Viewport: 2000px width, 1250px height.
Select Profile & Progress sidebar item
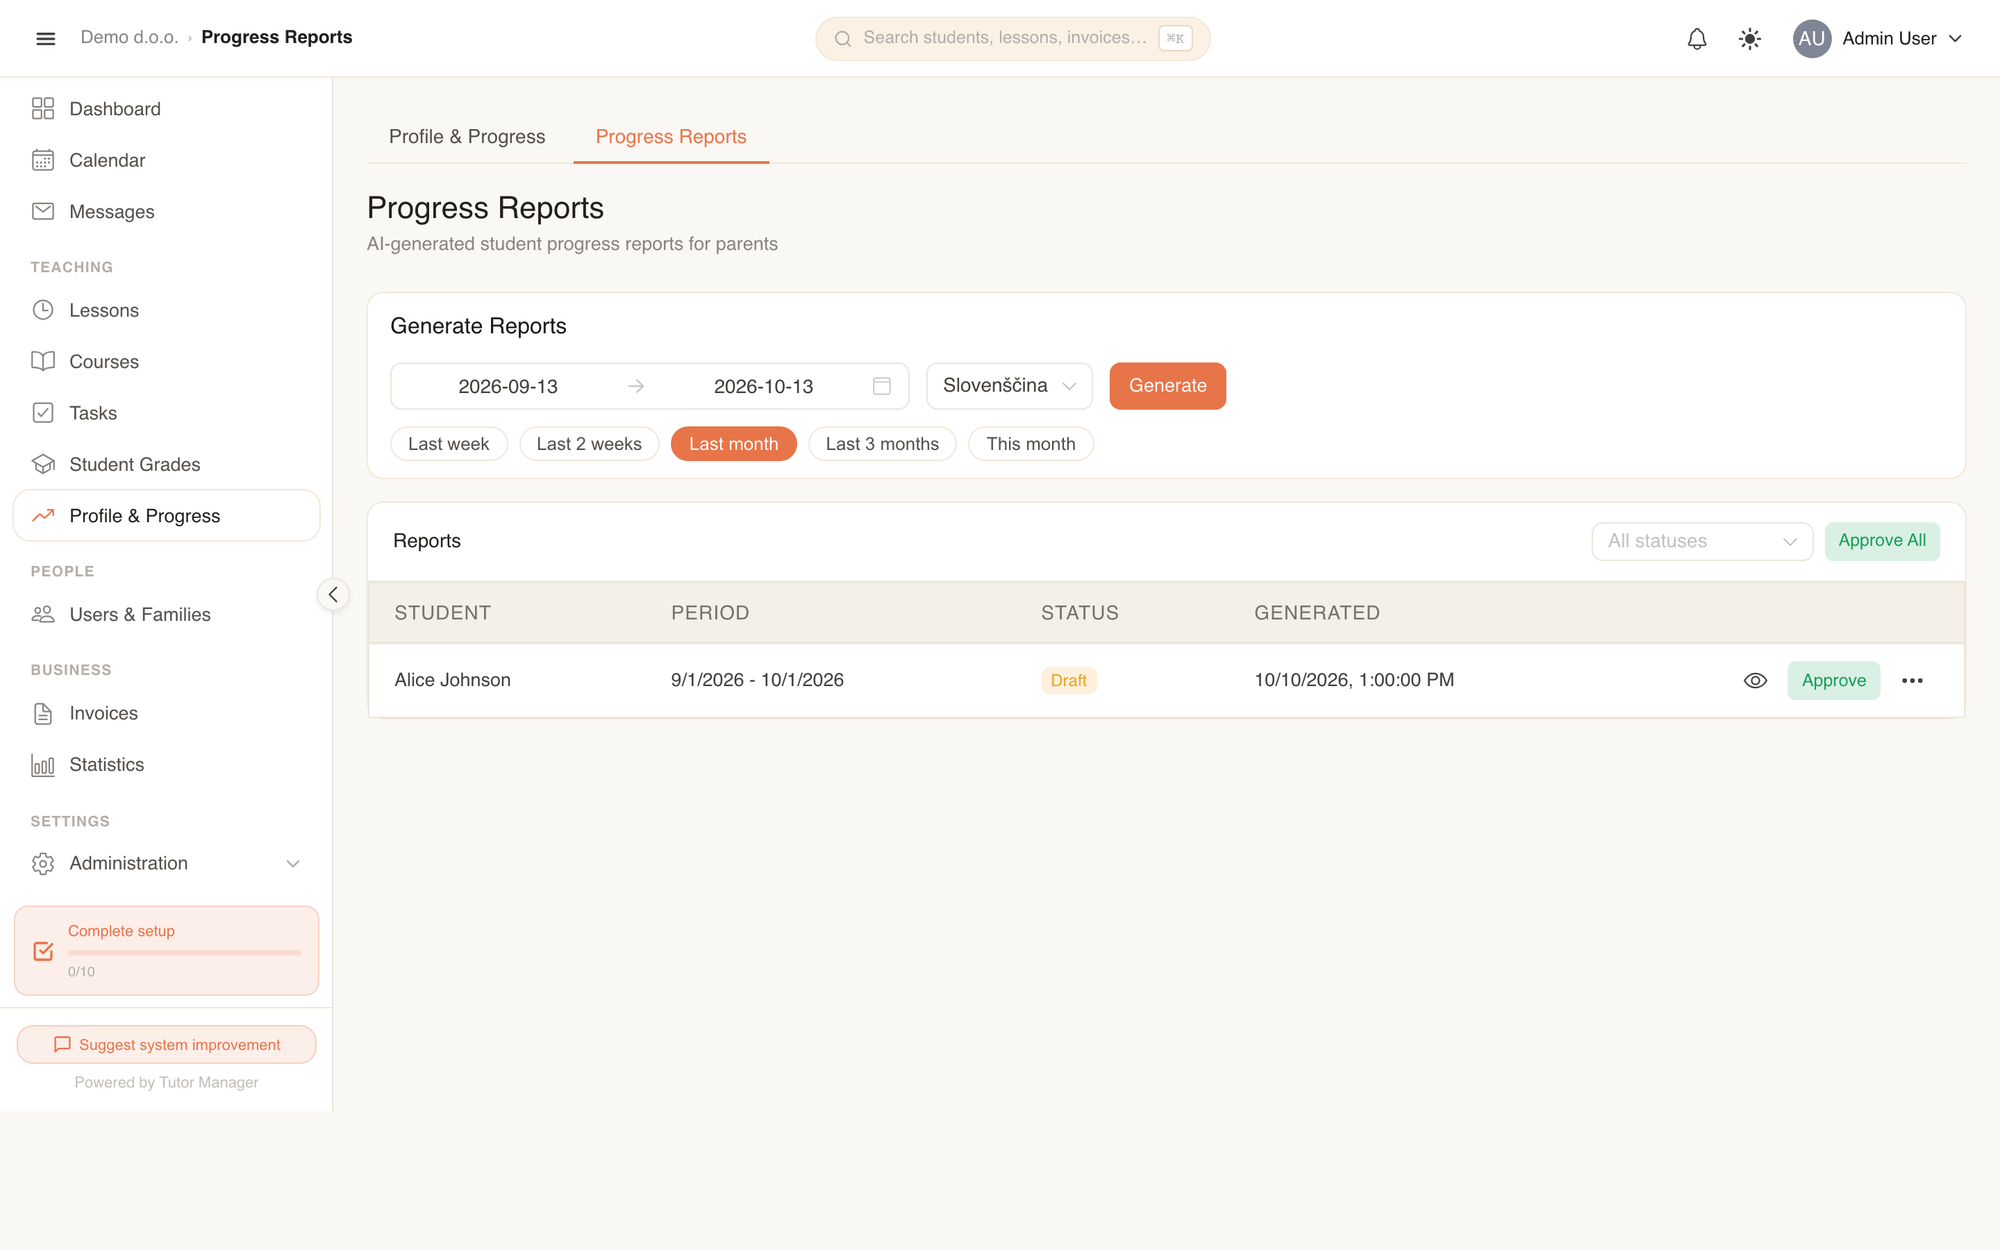pyautogui.click(x=166, y=516)
